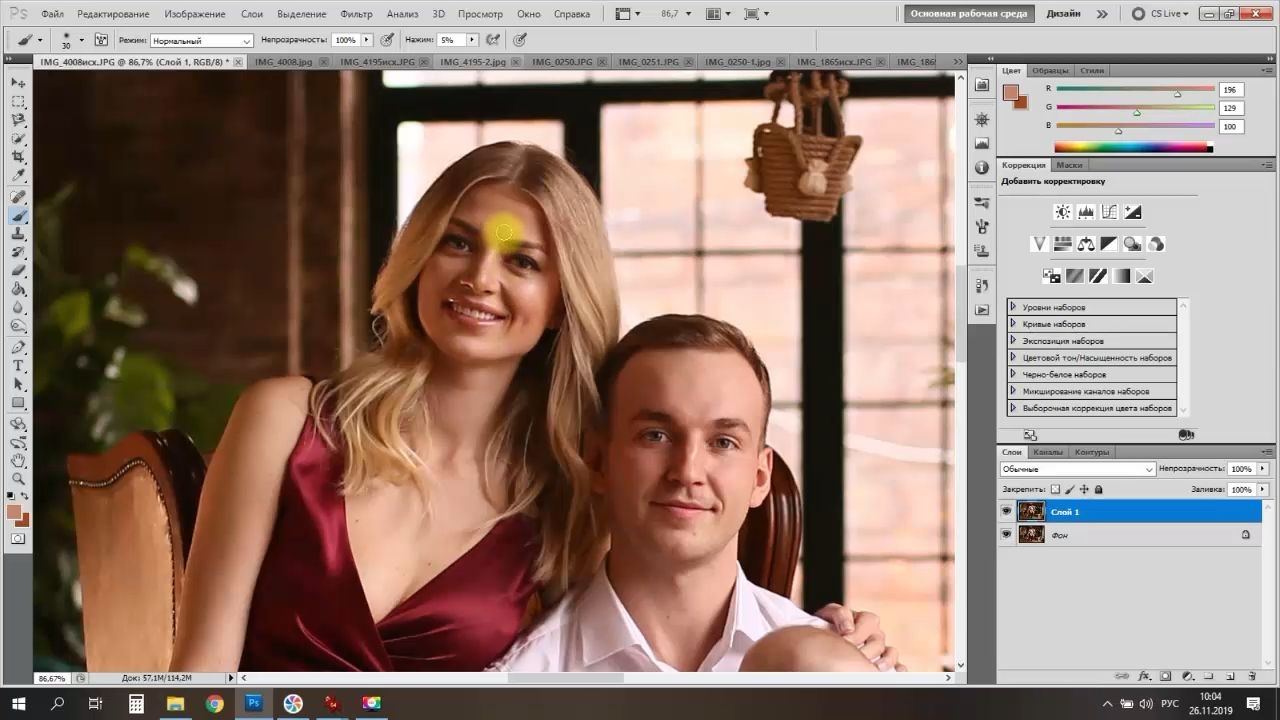Create a new layer in Layers panel
Screen dimensions: 1280x720
pyautogui.click(x=1230, y=677)
